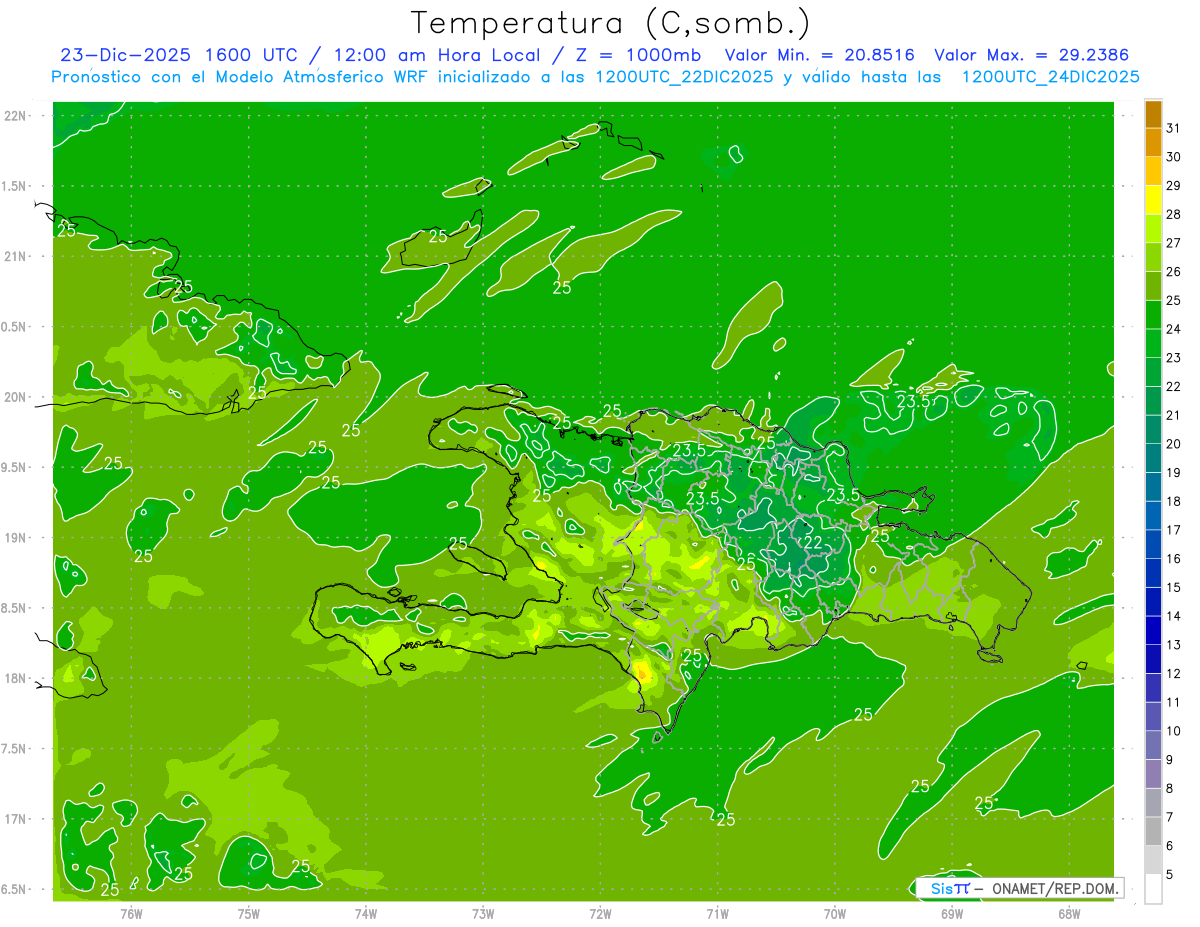
Task: Click the latitude label "1.5N"
Action: (15, 186)
